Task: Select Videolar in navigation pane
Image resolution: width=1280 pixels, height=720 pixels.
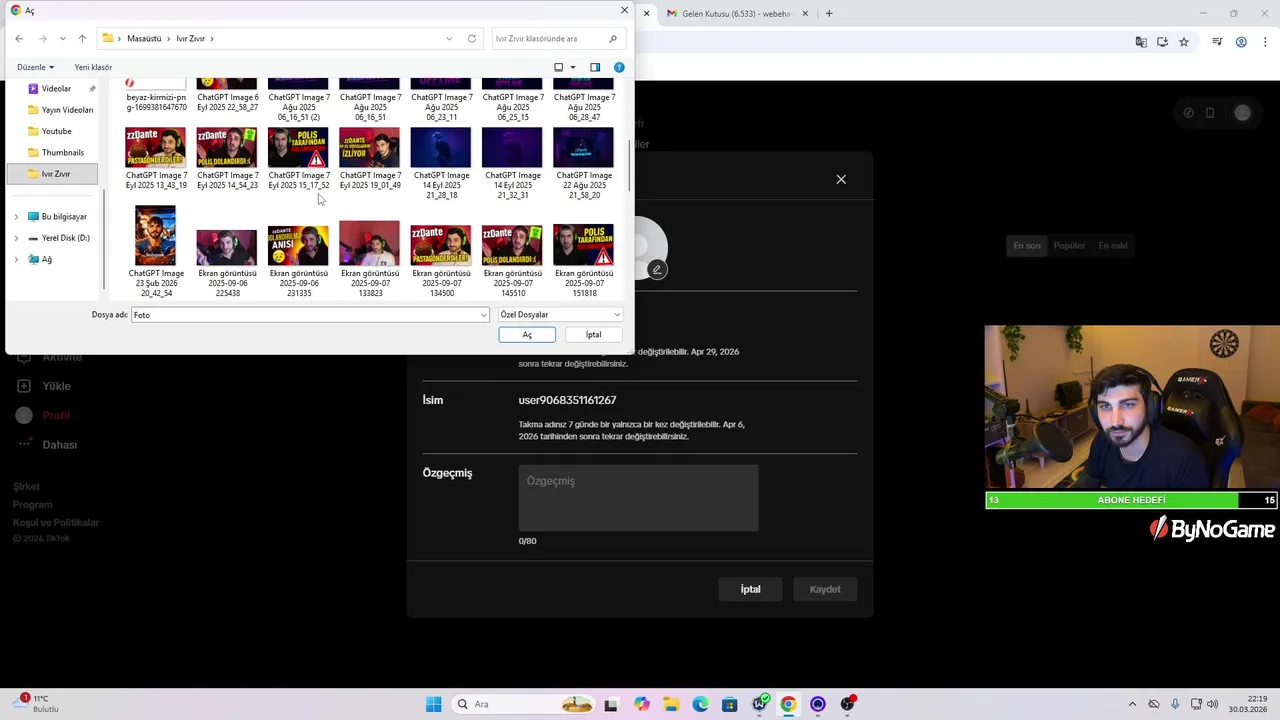Action: coord(56,89)
